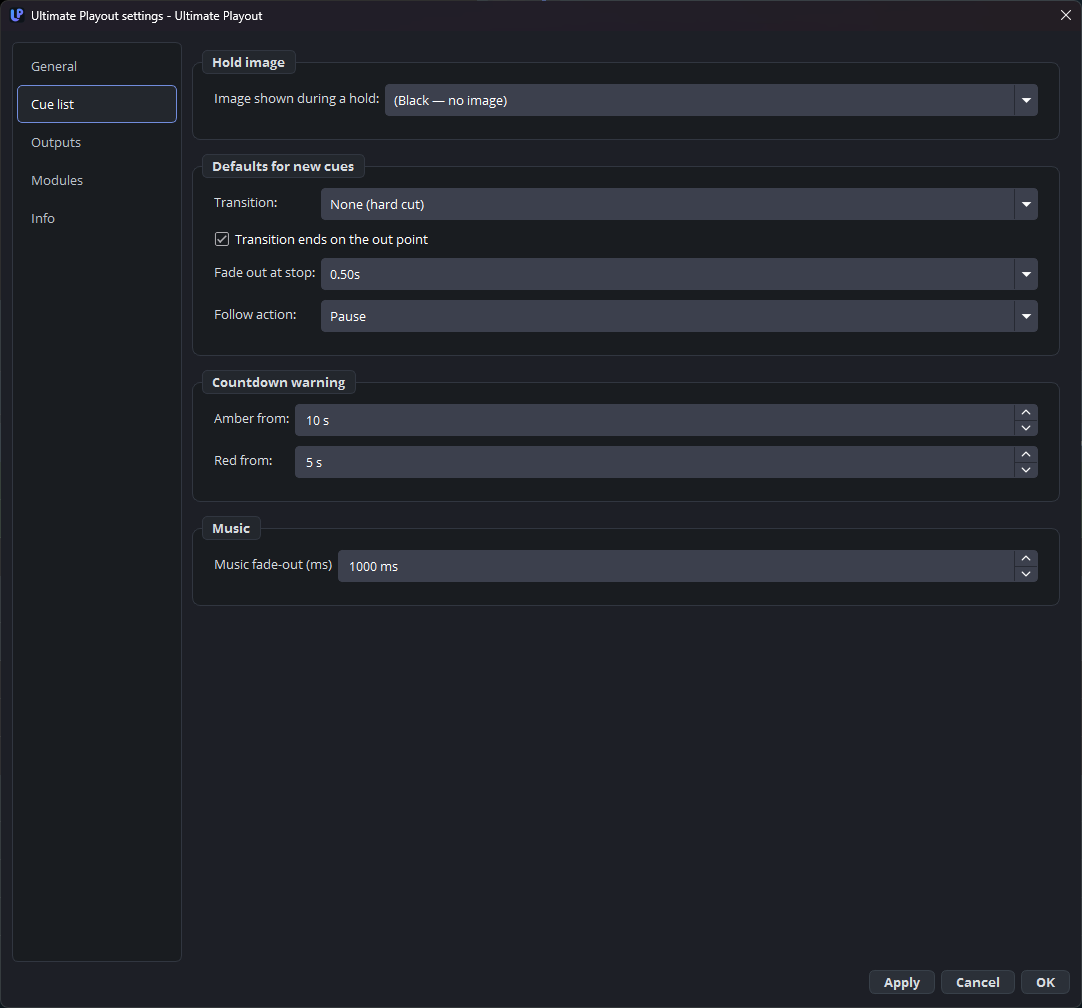
Task: Click the Music group heading
Action: point(230,528)
